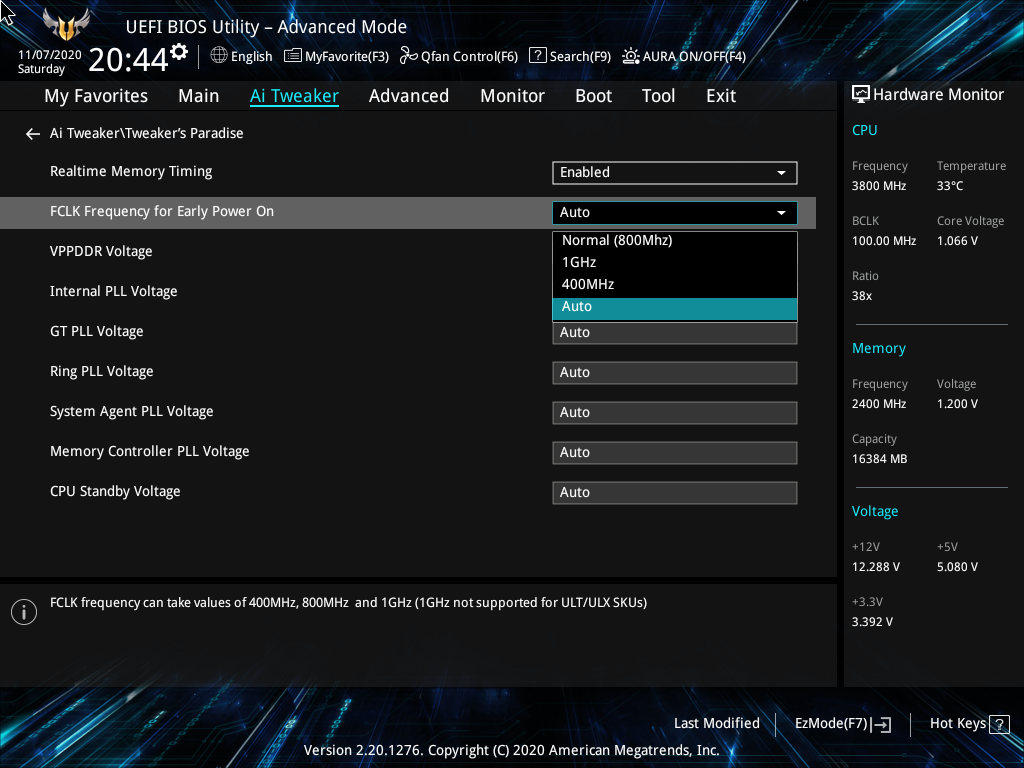Click the Memory voltage 1.200 V value
1024x768 pixels.
(957, 404)
